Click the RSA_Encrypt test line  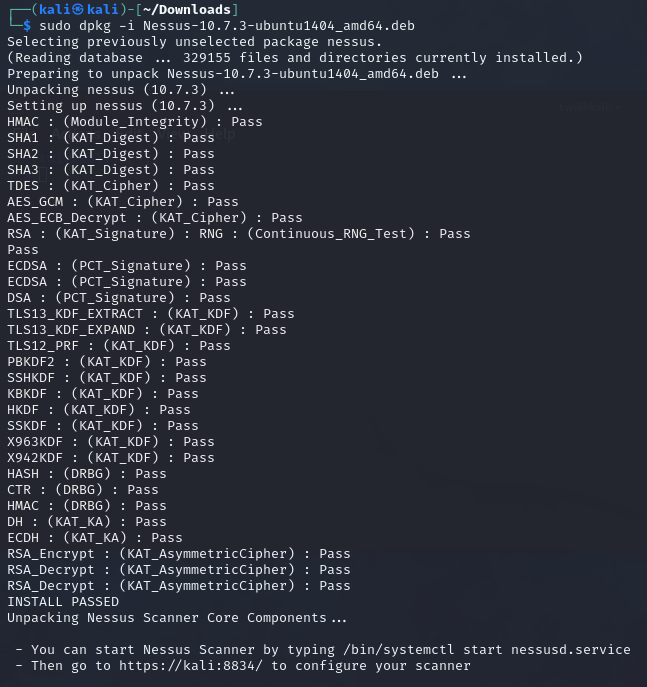178,553
